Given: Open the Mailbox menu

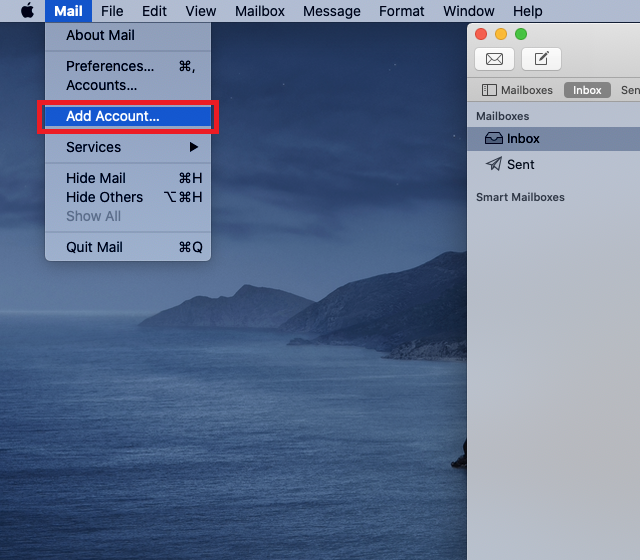Looking at the screenshot, I should point(260,11).
